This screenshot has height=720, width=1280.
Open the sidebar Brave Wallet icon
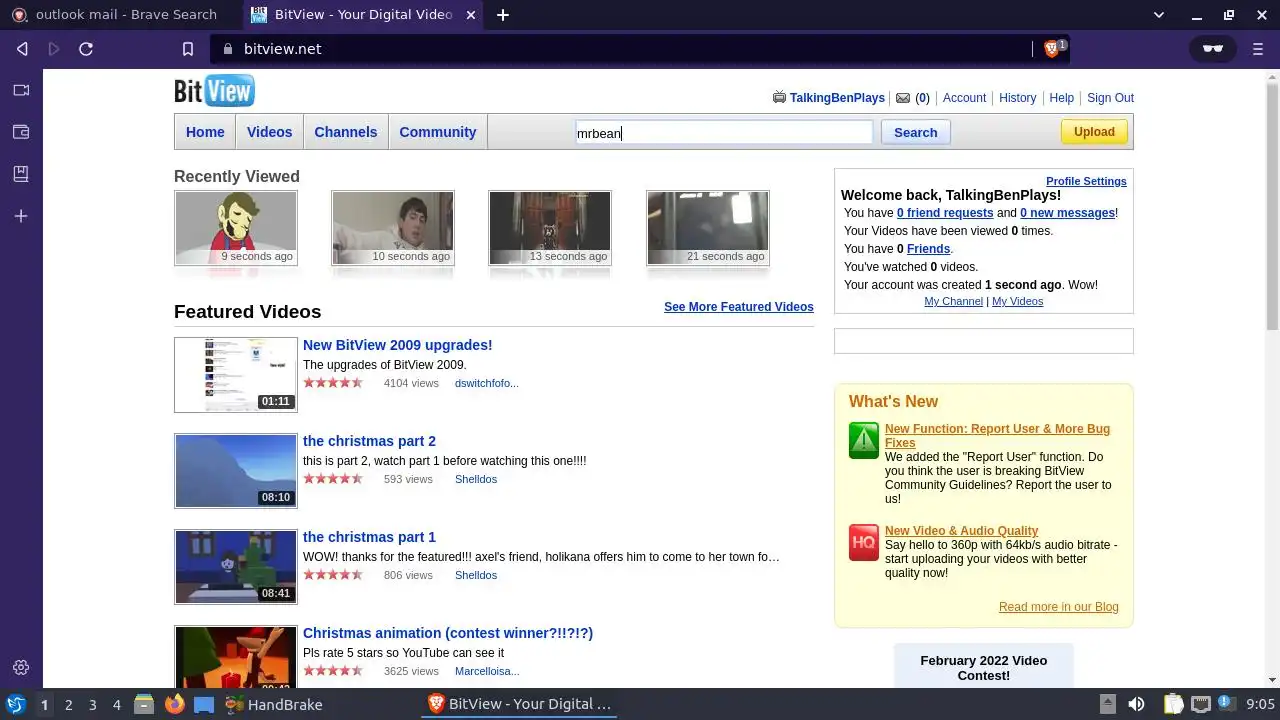point(21,131)
